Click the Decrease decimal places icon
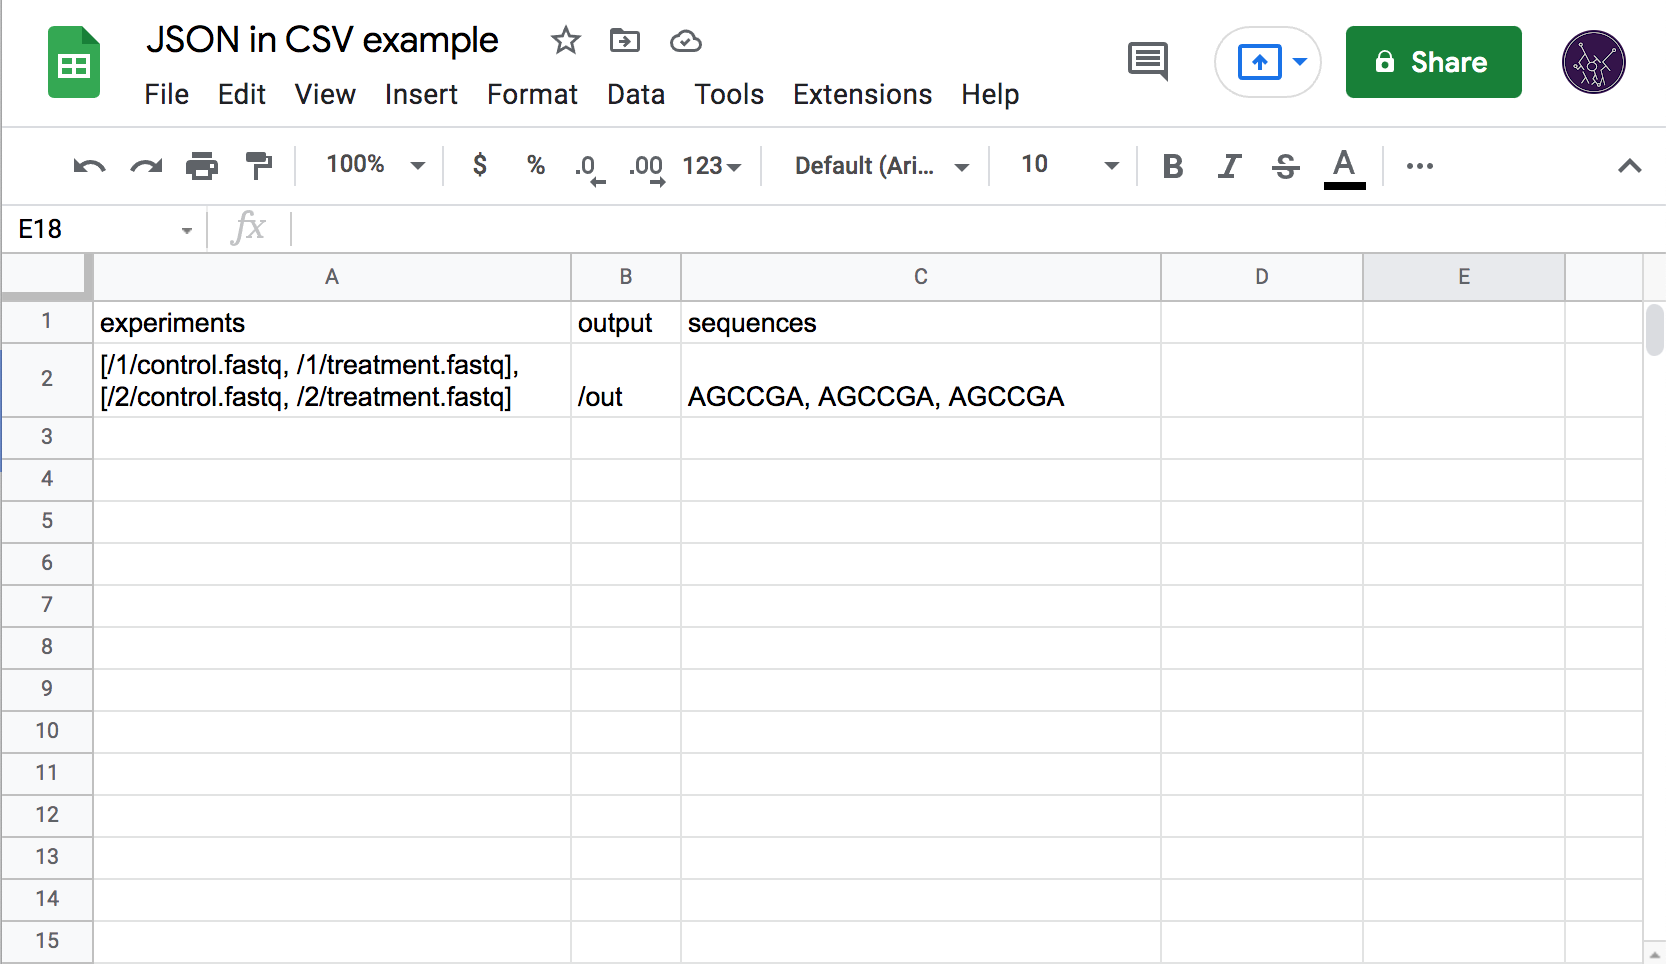1666x964 pixels. coord(589,166)
